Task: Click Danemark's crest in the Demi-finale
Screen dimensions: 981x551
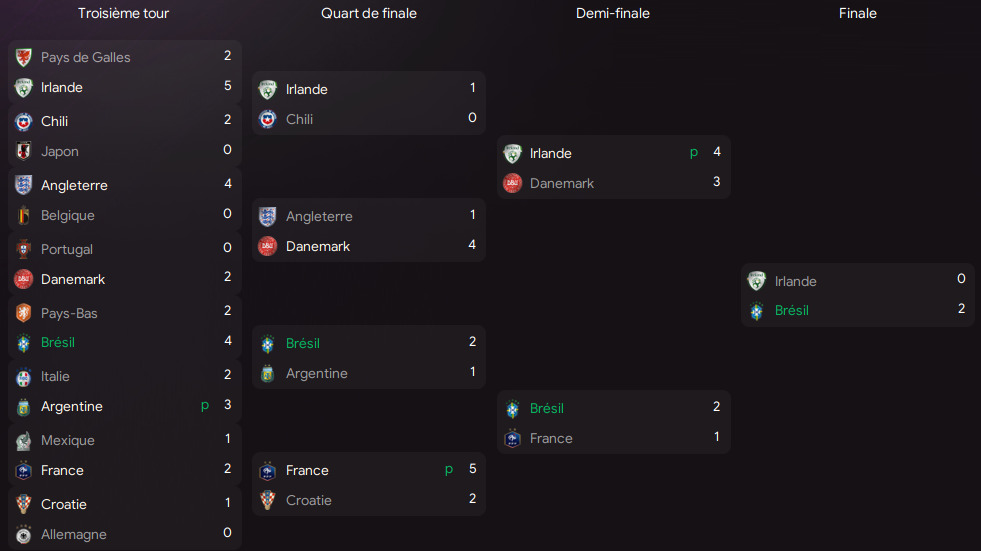Action: (x=512, y=183)
